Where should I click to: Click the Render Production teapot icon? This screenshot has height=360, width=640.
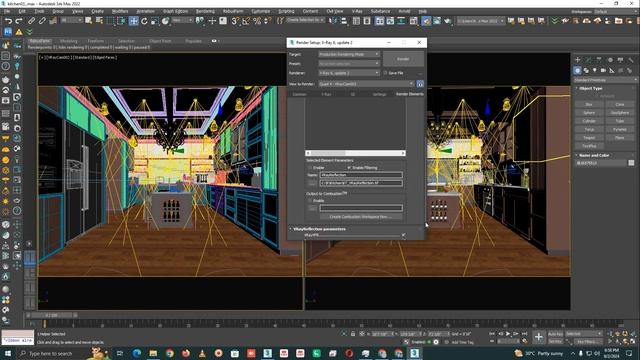tap(448, 21)
